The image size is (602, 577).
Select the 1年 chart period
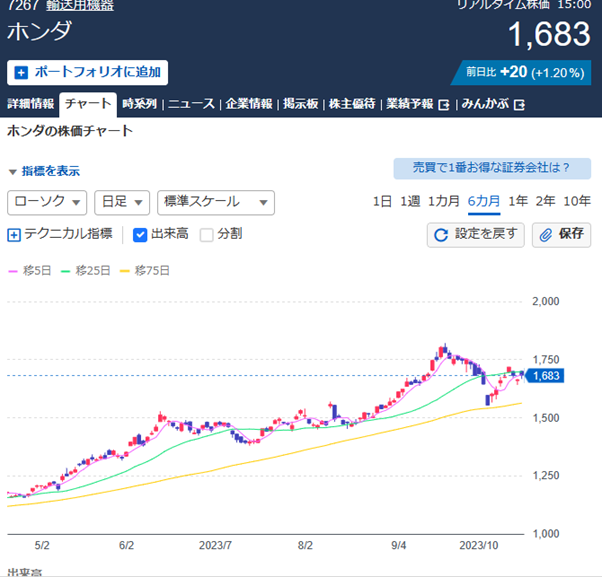tap(518, 201)
